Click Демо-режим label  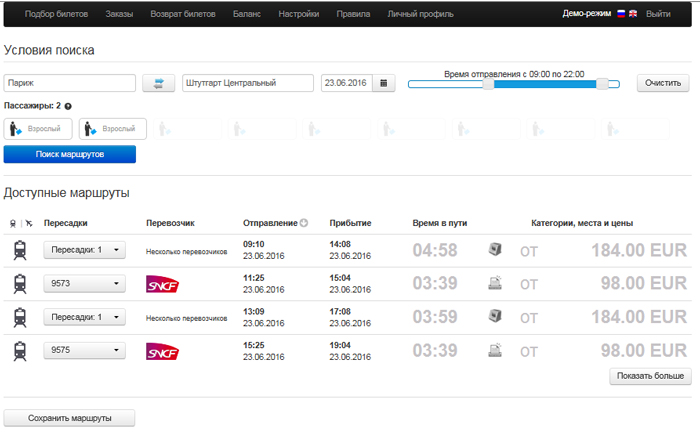[587, 13]
